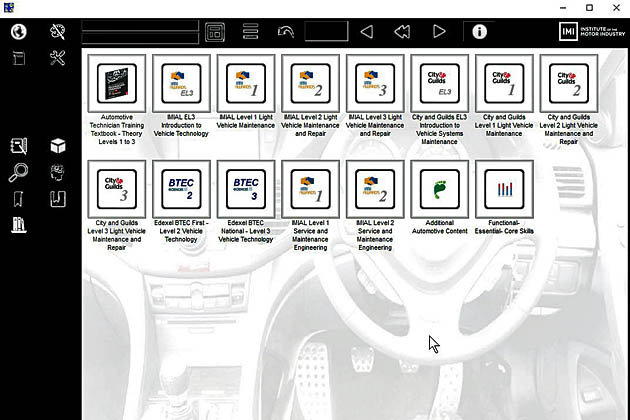Click 'Functional- Essential- Core Skills' label text
This screenshot has width=630, height=420.
coord(504,227)
